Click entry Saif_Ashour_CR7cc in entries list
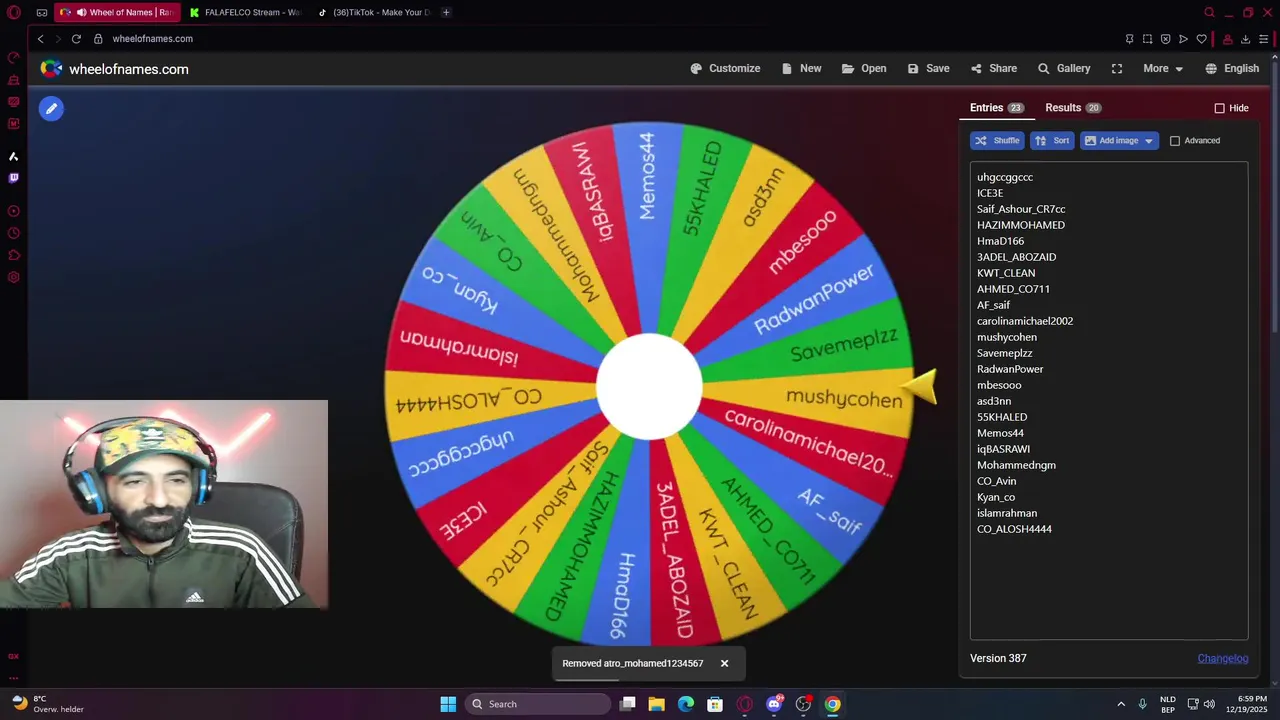Viewport: 1280px width, 720px height. pyautogui.click(x=1021, y=209)
